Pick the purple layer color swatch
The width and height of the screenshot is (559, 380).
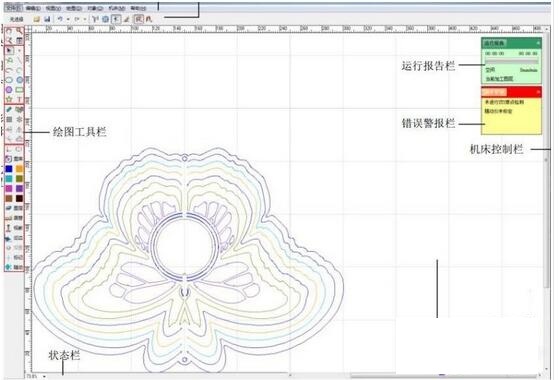19,188
